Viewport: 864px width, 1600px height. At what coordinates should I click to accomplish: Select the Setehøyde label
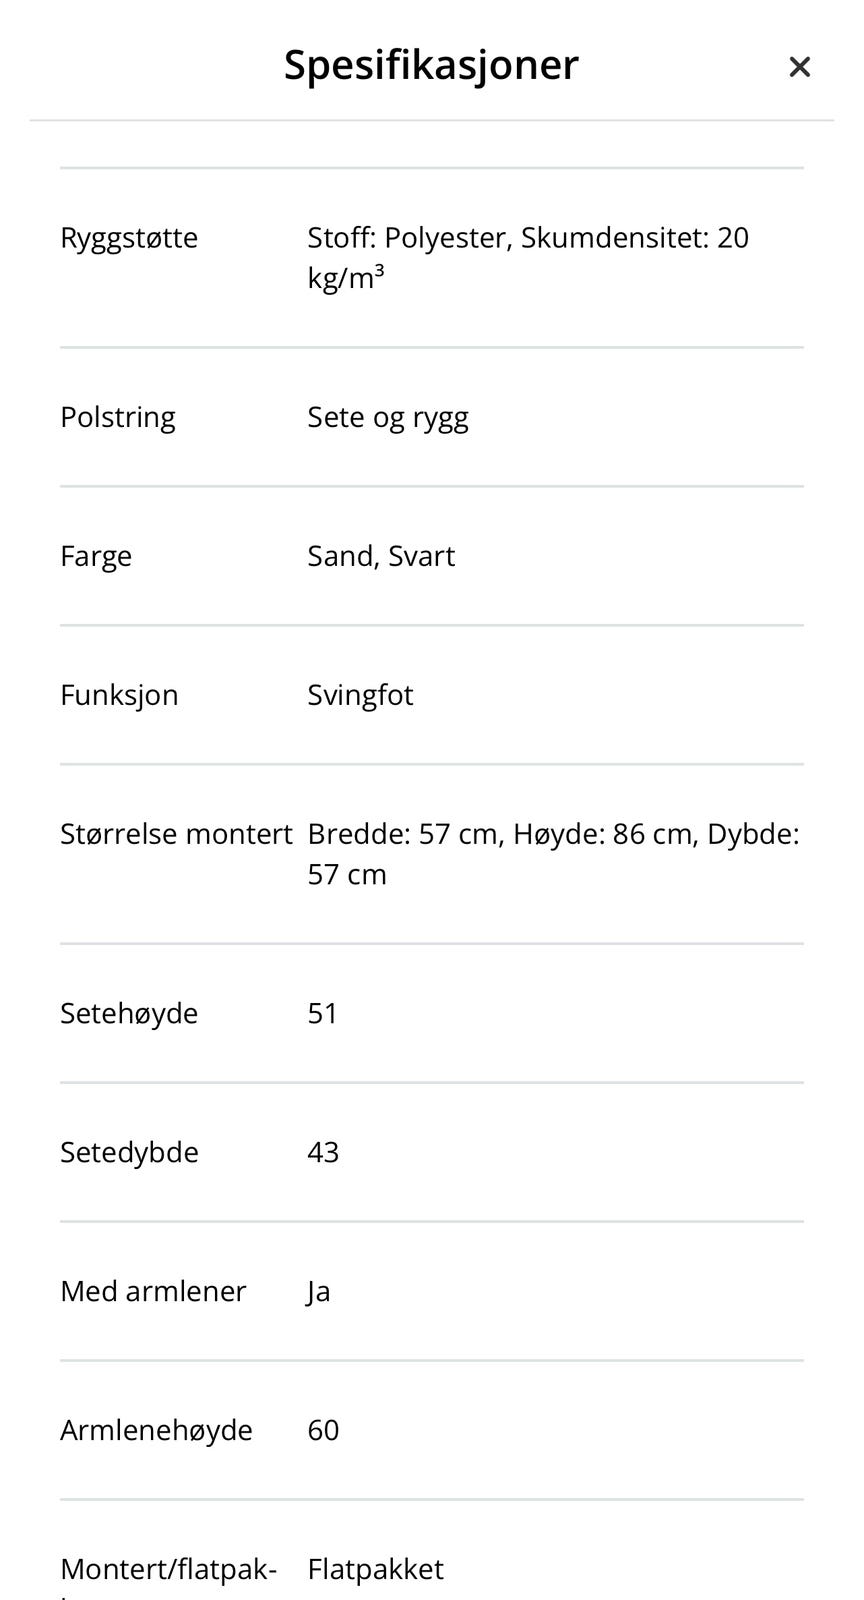[x=129, y=1013]
